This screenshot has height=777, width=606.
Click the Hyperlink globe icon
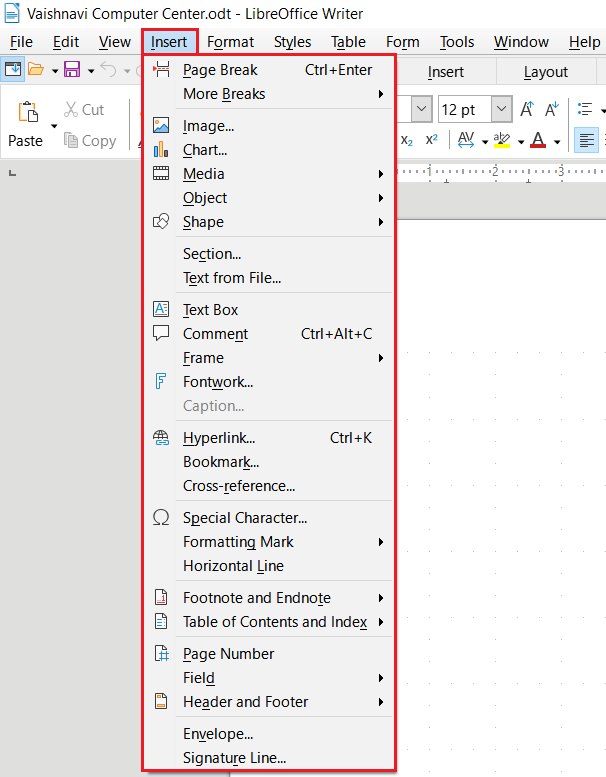161,438
